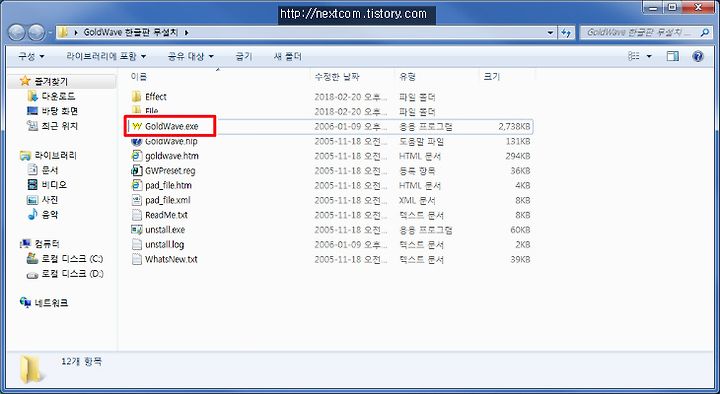Click the refresh icon beside the address bar
The width and height of the screenshot is (720, 394).
coord(566,33)
